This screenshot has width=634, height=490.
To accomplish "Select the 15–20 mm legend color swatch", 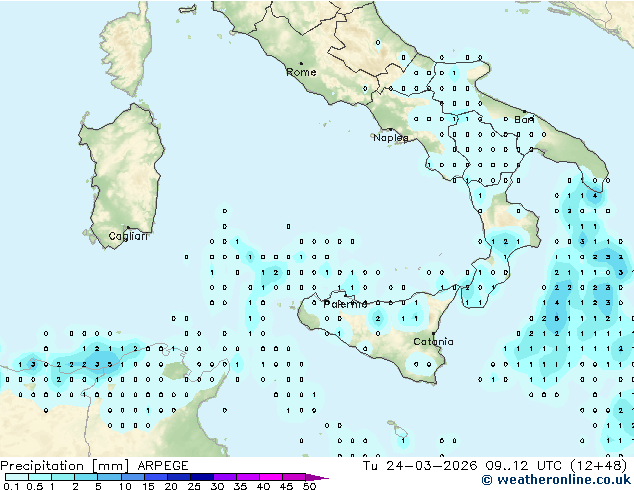I will click(x=156, y=477).
